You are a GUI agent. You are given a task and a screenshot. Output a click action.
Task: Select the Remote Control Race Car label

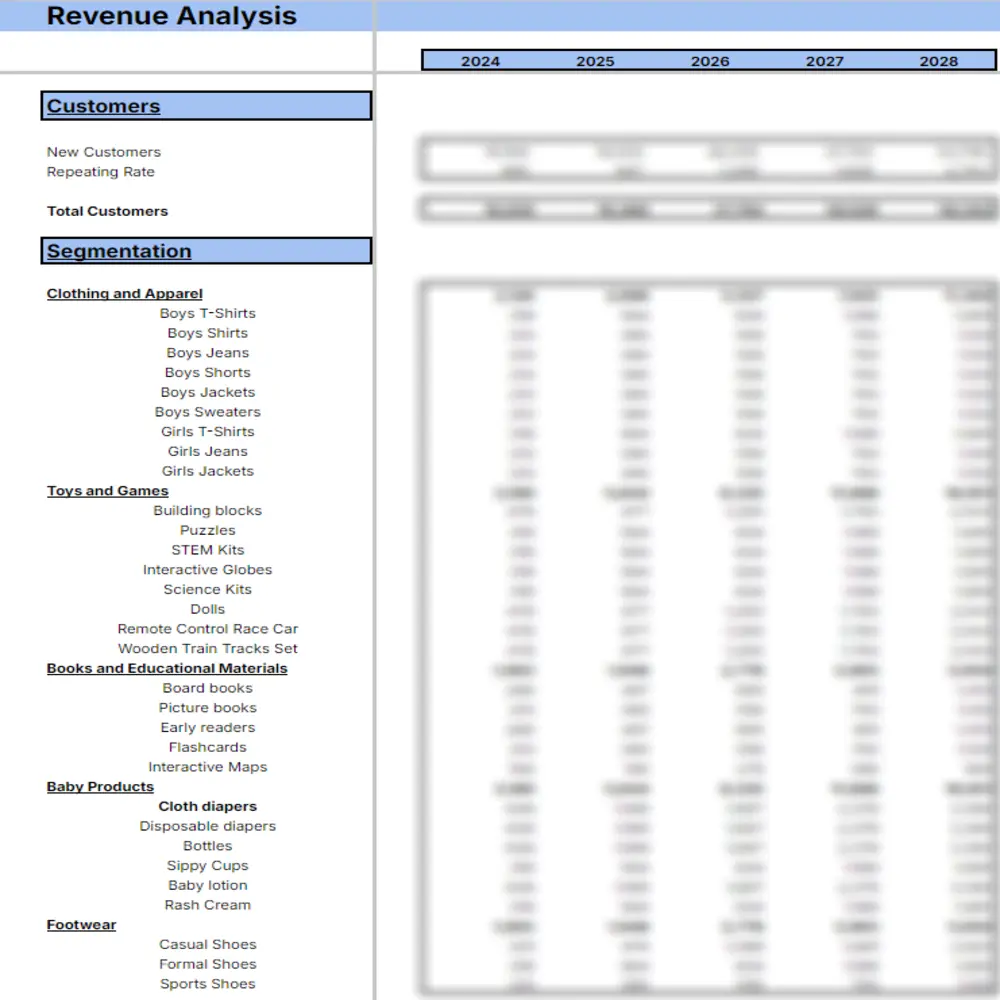[x=207, y=629]
